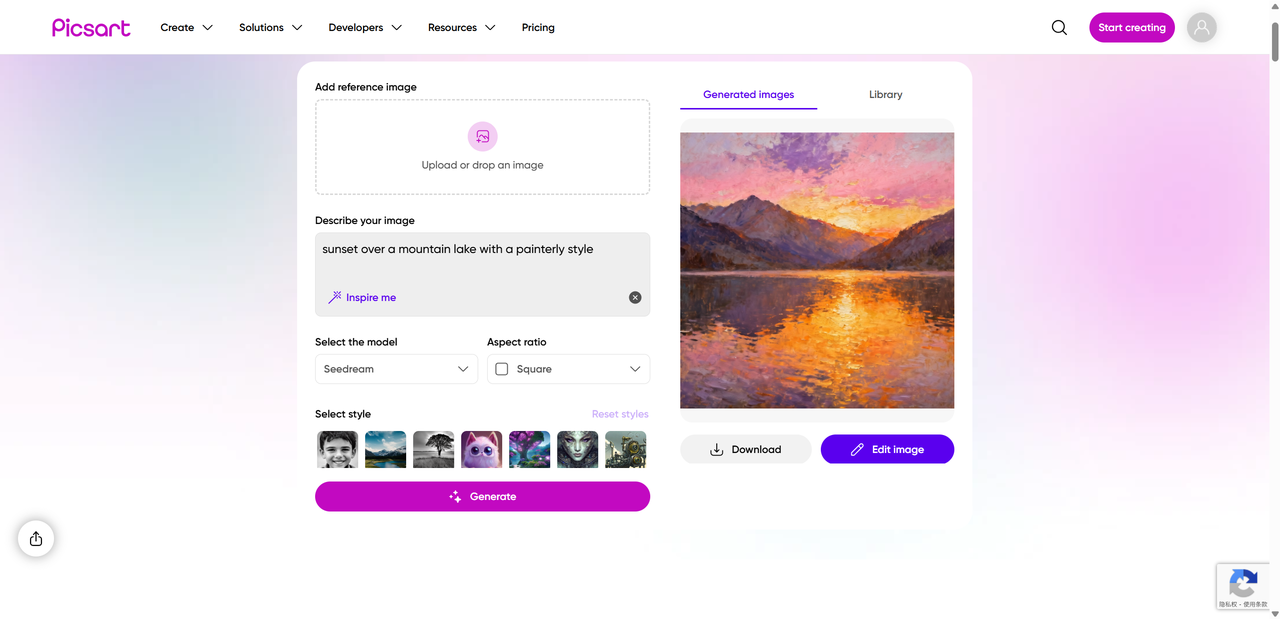Click the share icon floating button
The image size is (1280, 619).
pyautogui.click(x=36, y=539)
